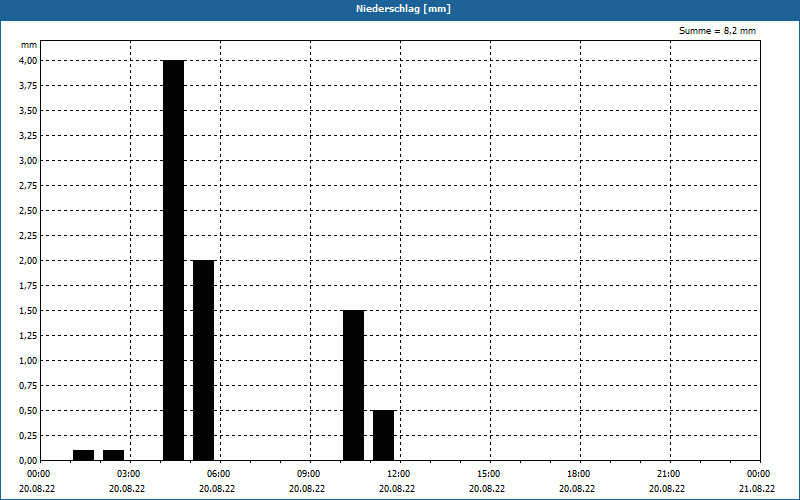This screenshot has height=500, width=800.
Task: Select the 2,50 y-axis value
Action: click(x=28, y=211)
